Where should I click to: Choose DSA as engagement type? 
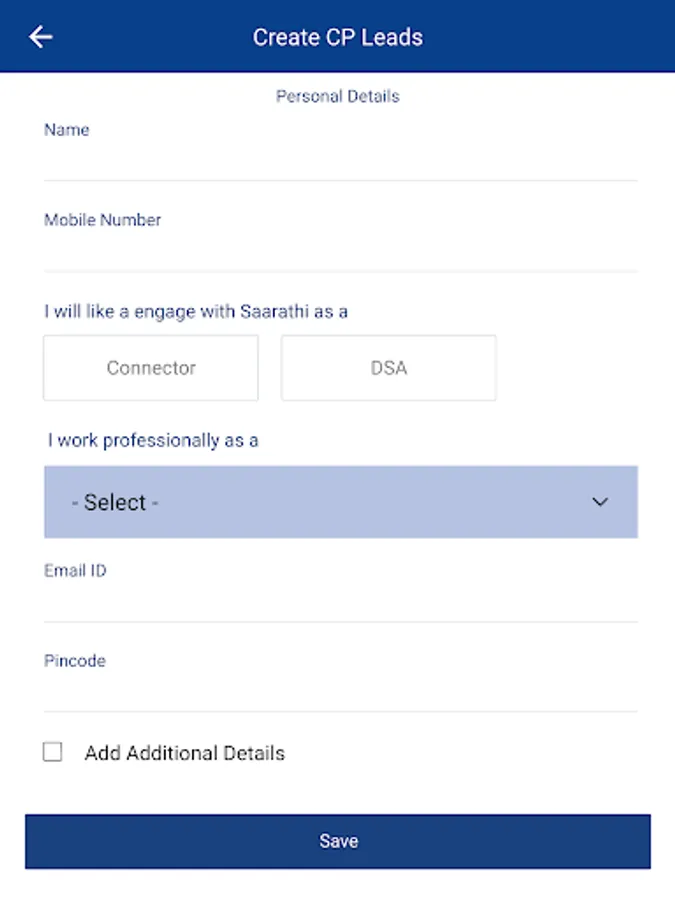[389, 368]
